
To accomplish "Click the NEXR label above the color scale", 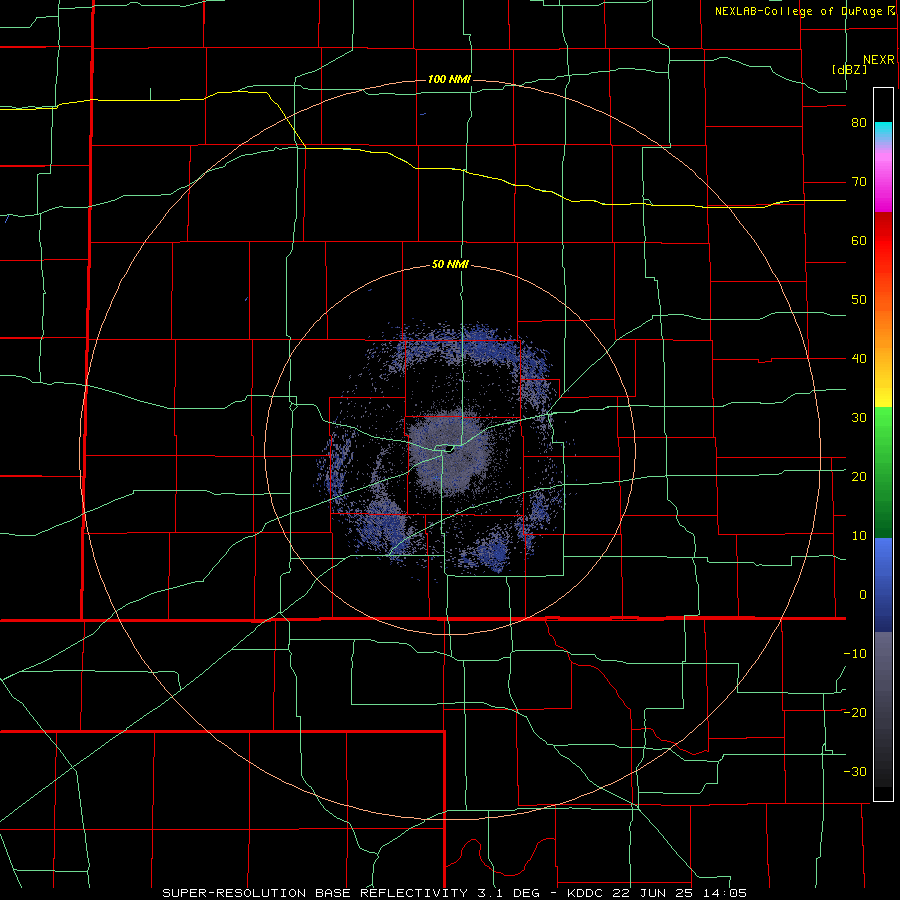I will tap(879, 60).
